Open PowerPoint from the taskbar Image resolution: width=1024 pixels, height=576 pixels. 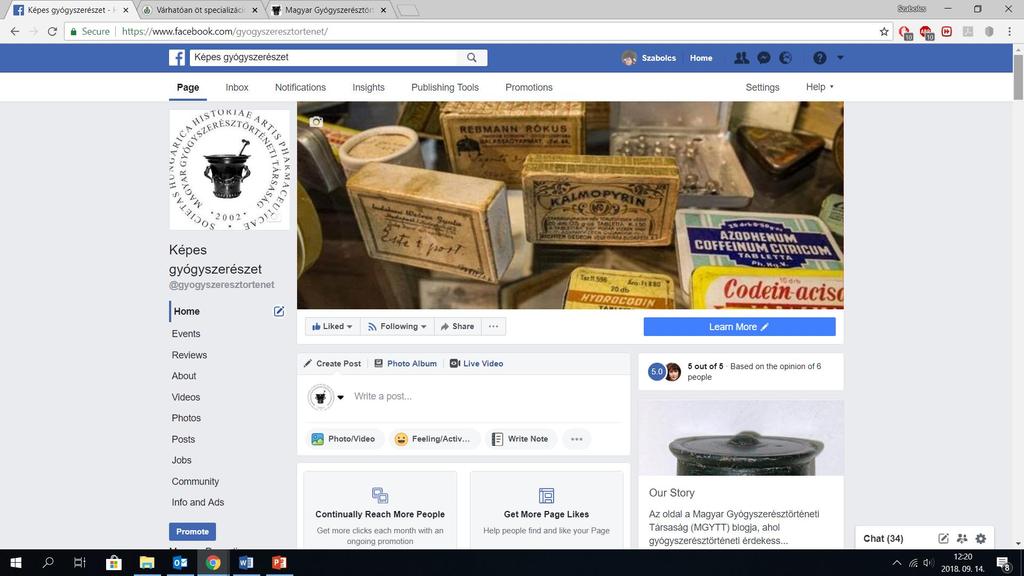click(x=279, y=562)
